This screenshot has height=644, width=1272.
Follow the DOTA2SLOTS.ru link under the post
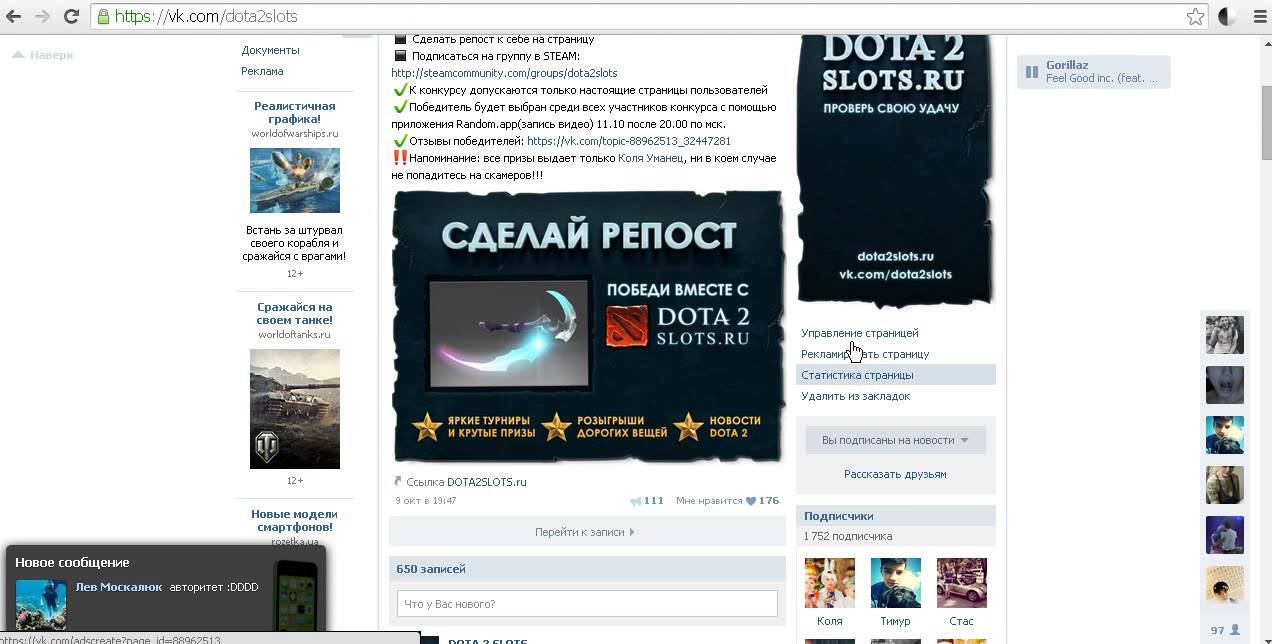tap(486, 482)
